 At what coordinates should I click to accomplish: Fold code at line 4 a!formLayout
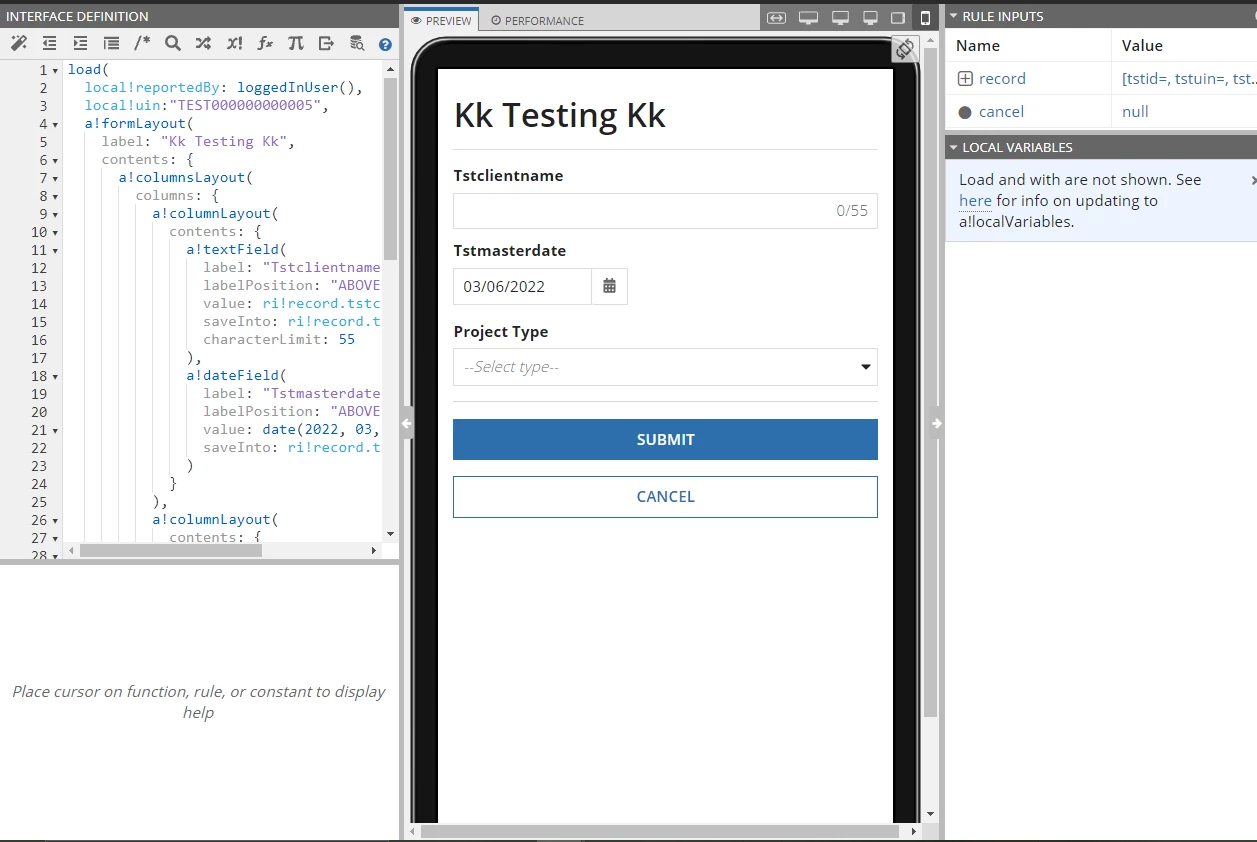click(55, 124)
